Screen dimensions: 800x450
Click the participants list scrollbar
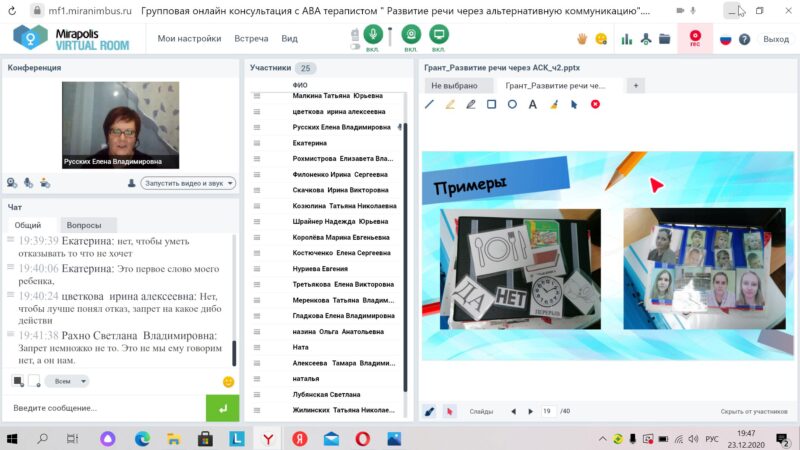406,255
